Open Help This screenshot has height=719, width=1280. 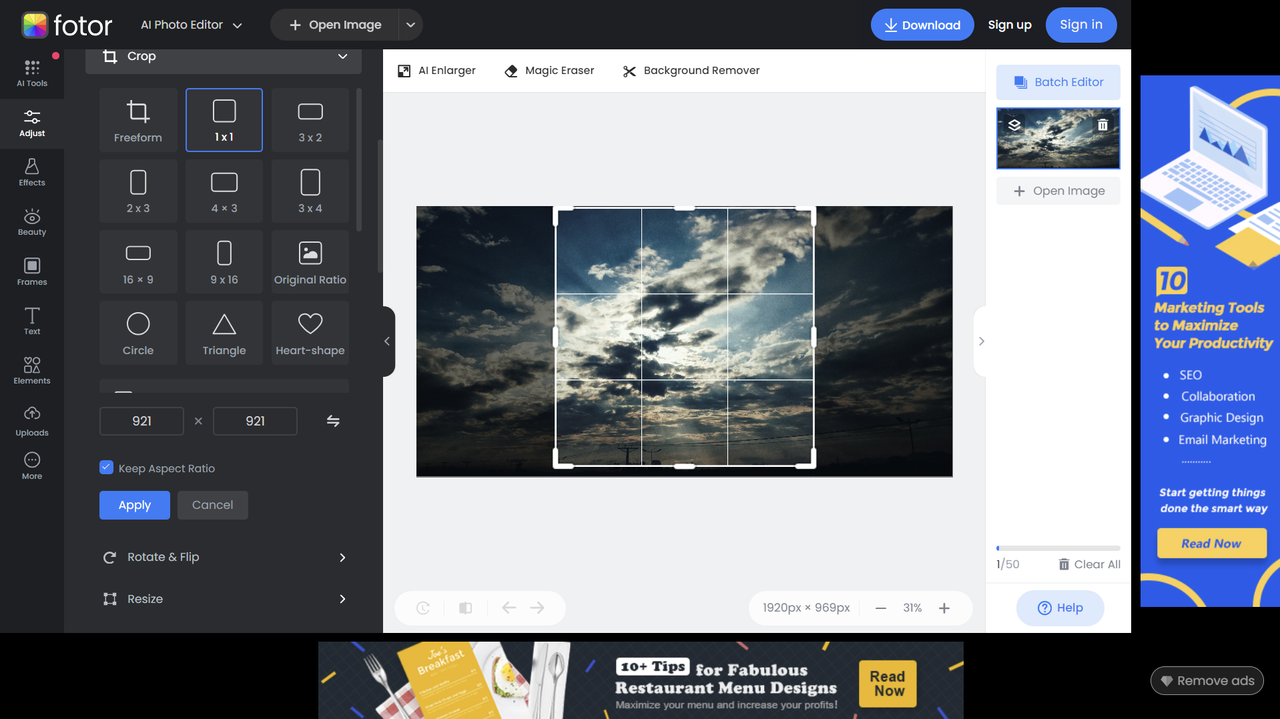pyautogui.click(x=1060, y=608)
